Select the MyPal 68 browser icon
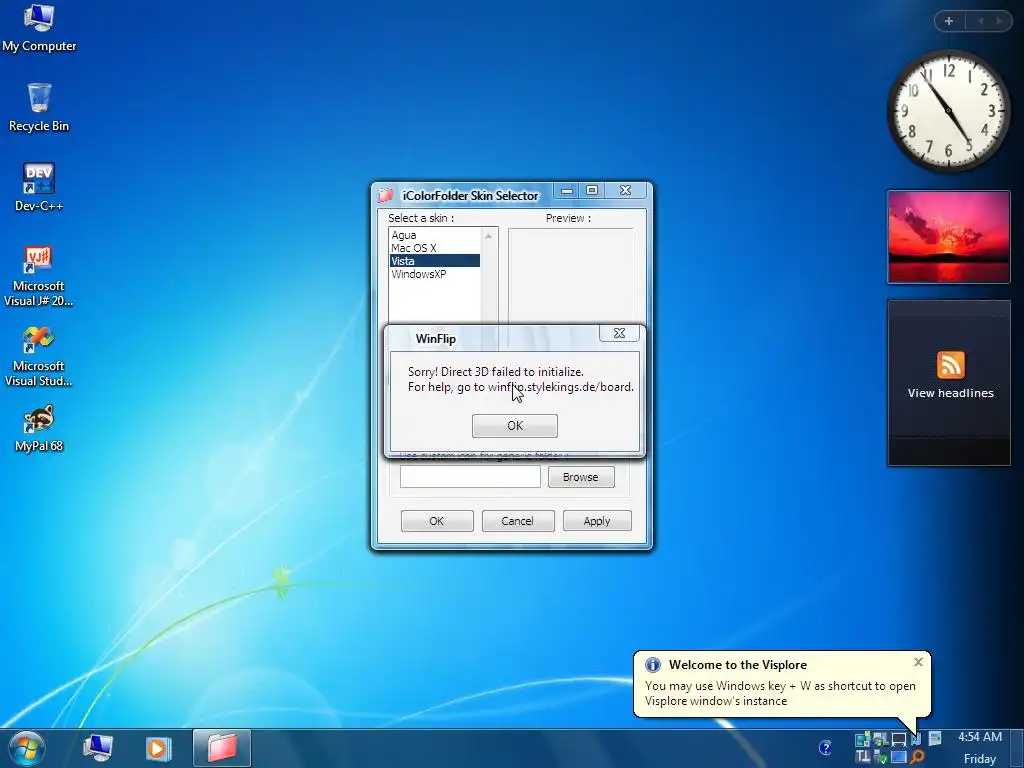 [39, 428]
